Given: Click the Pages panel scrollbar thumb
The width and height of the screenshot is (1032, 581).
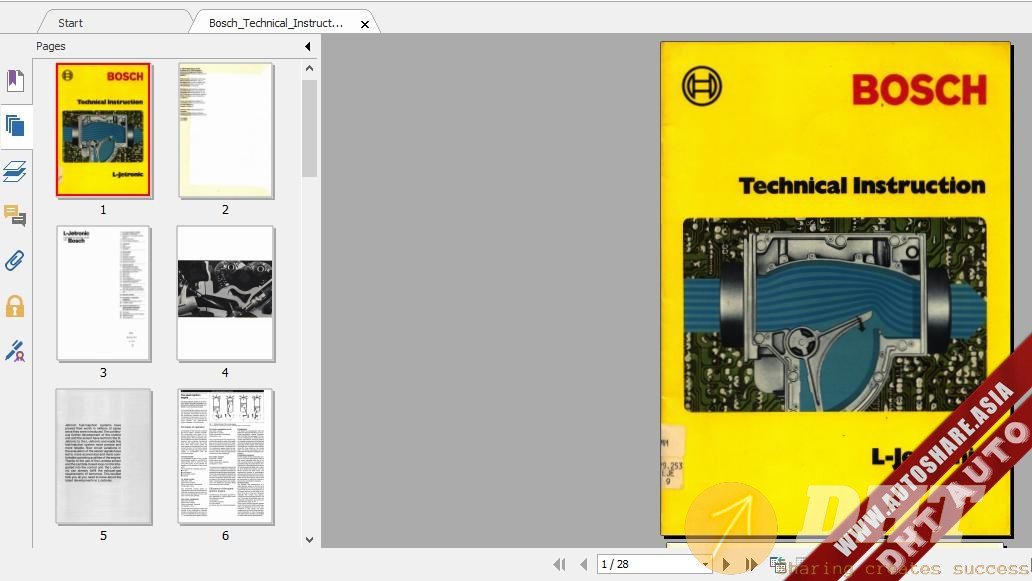Looking at the screenshot, I should [309, 128].
